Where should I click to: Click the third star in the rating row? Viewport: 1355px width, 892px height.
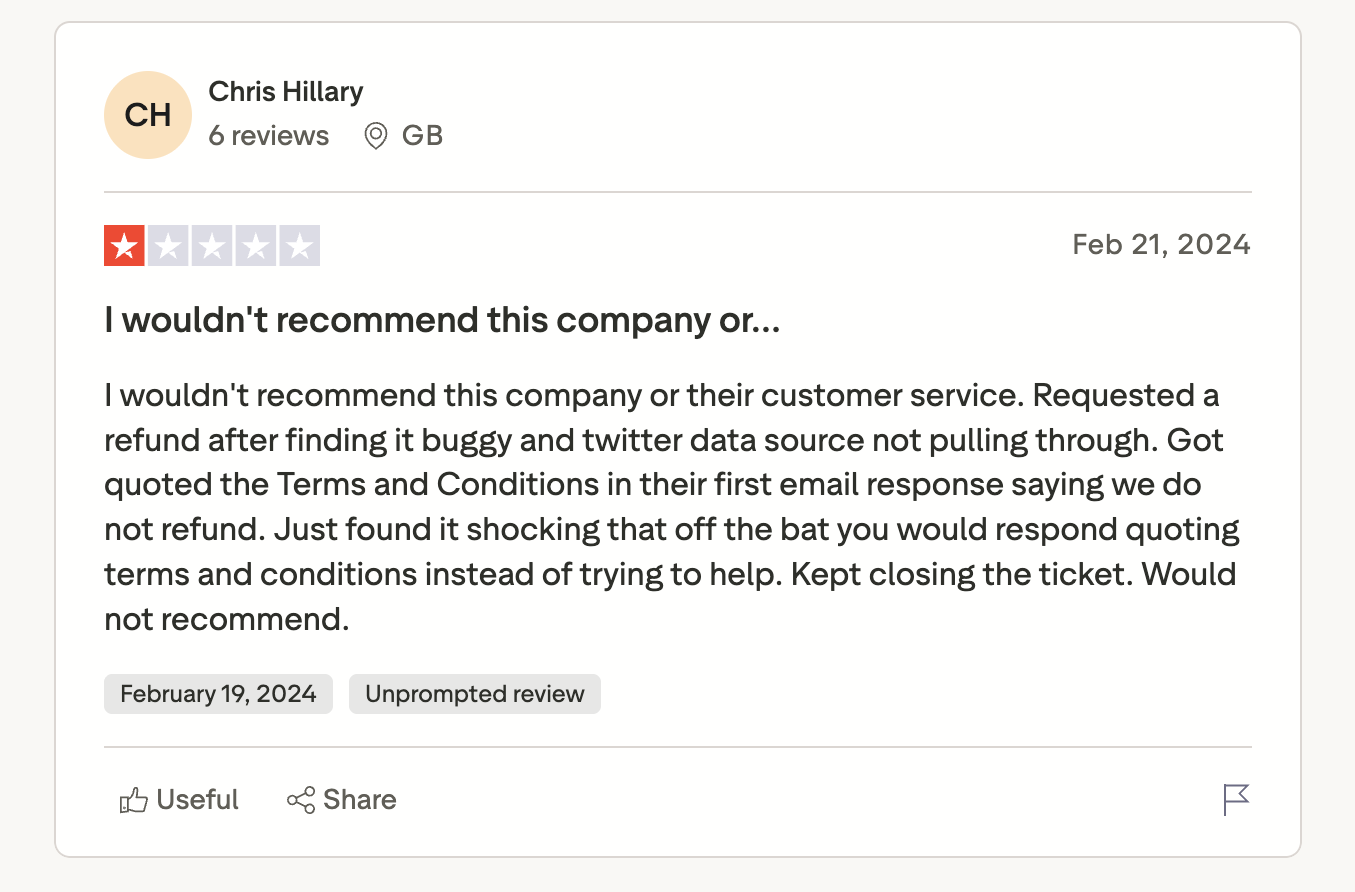(x=212, y=244)
